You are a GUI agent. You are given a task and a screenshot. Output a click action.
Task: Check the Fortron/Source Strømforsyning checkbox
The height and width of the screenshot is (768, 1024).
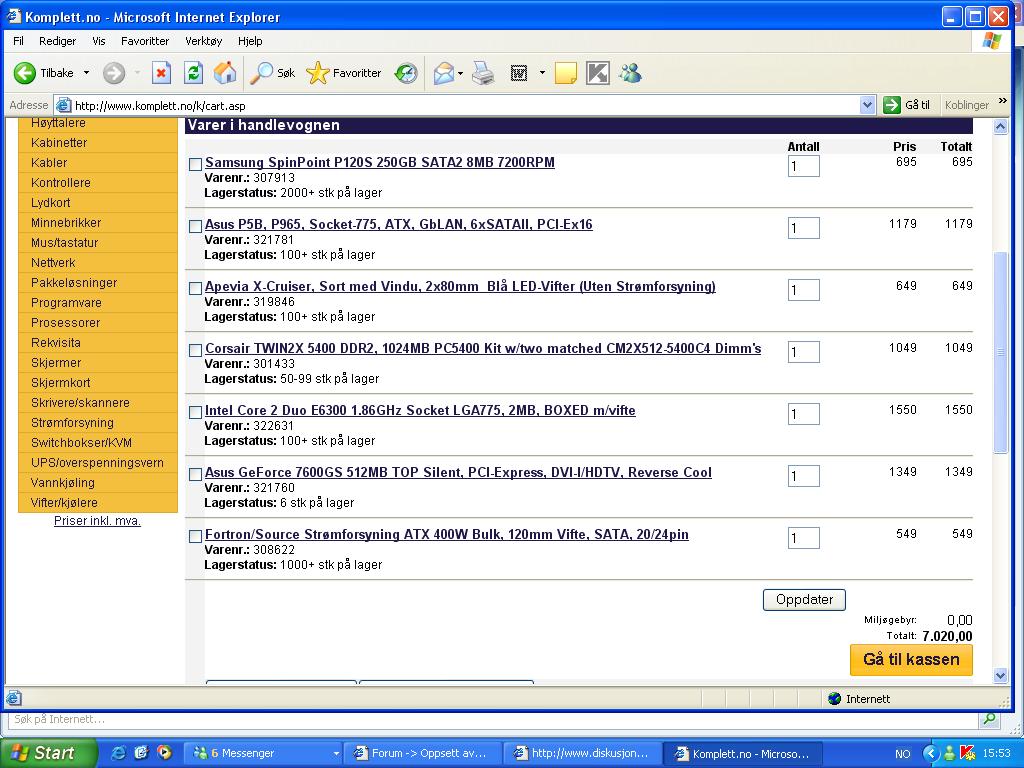(x=195, y=536)
